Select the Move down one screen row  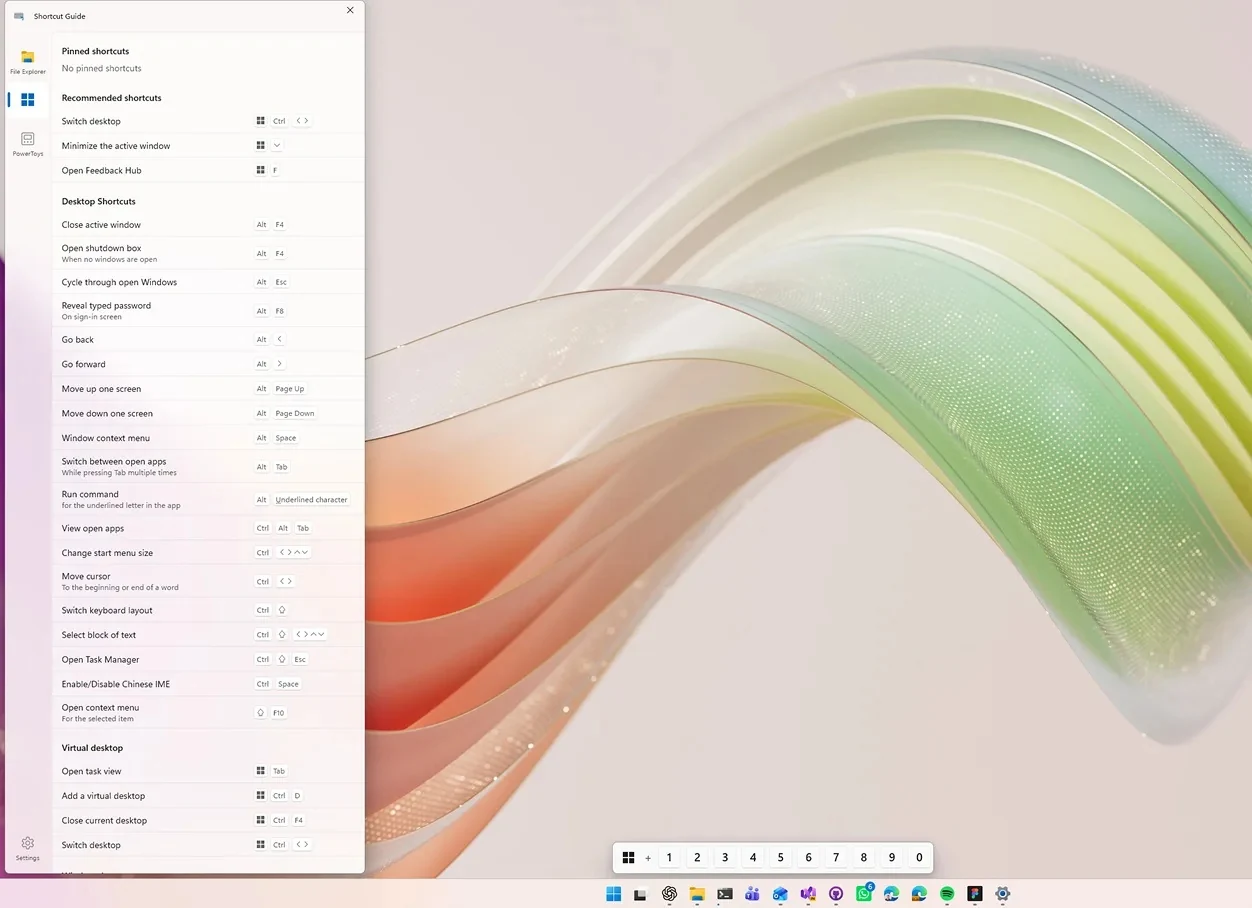pyautogui.click(x=208, y=413)
